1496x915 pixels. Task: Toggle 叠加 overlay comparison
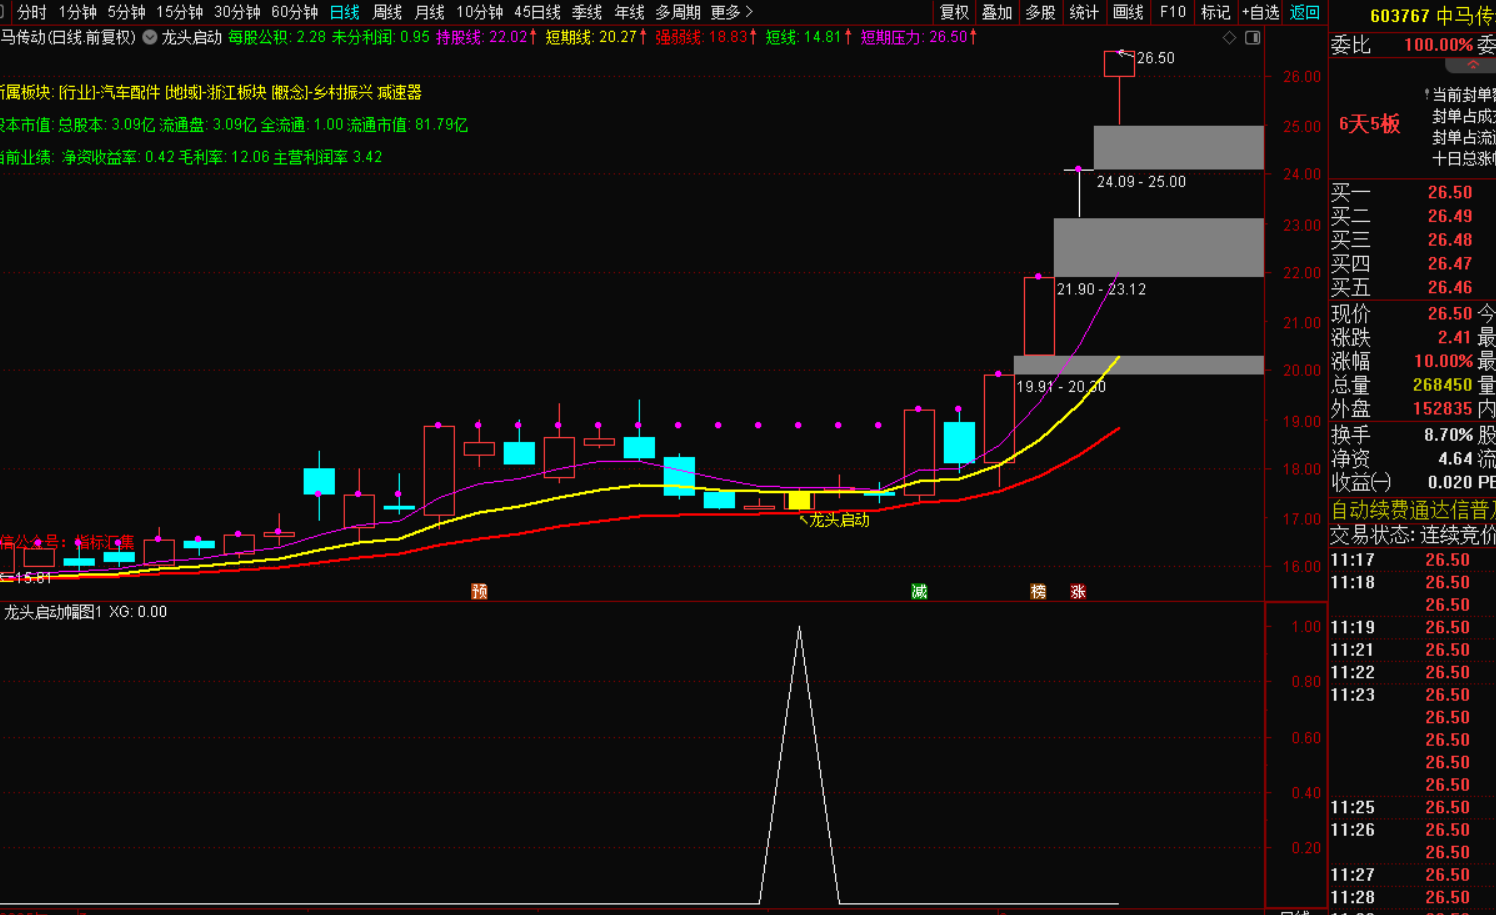point(997,12)
